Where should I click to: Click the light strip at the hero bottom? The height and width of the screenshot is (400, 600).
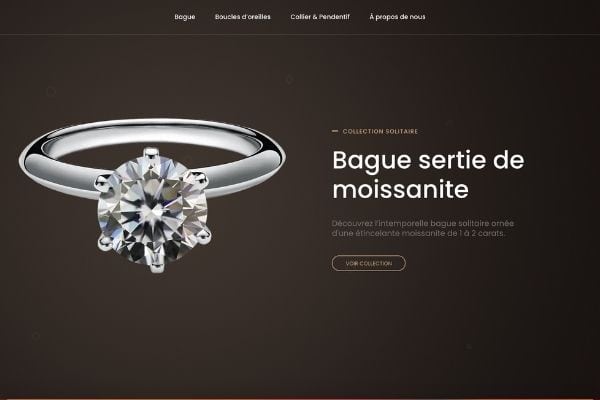point(300,398)
